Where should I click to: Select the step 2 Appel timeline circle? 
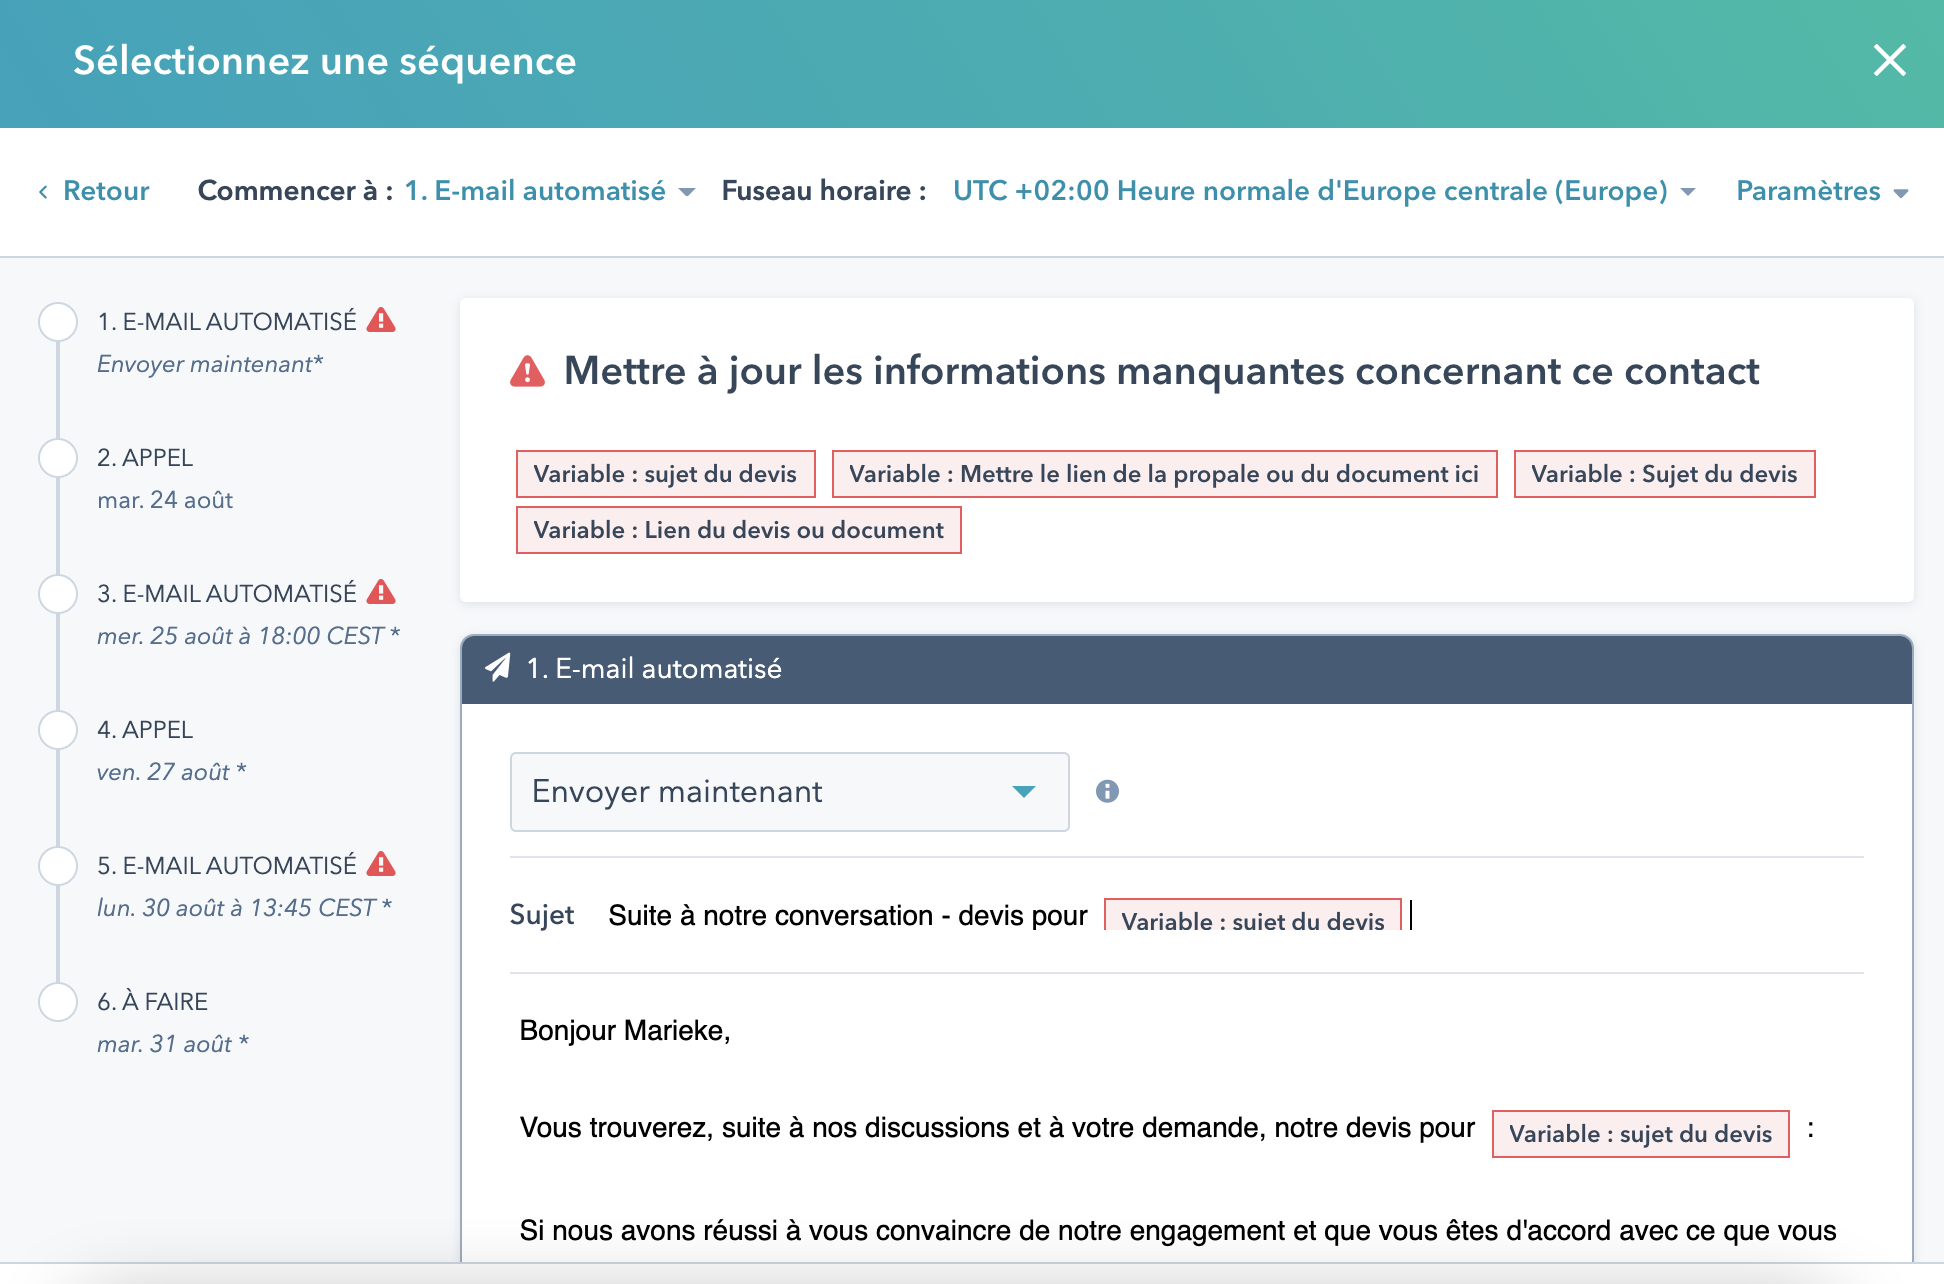(x=58, y=458)
